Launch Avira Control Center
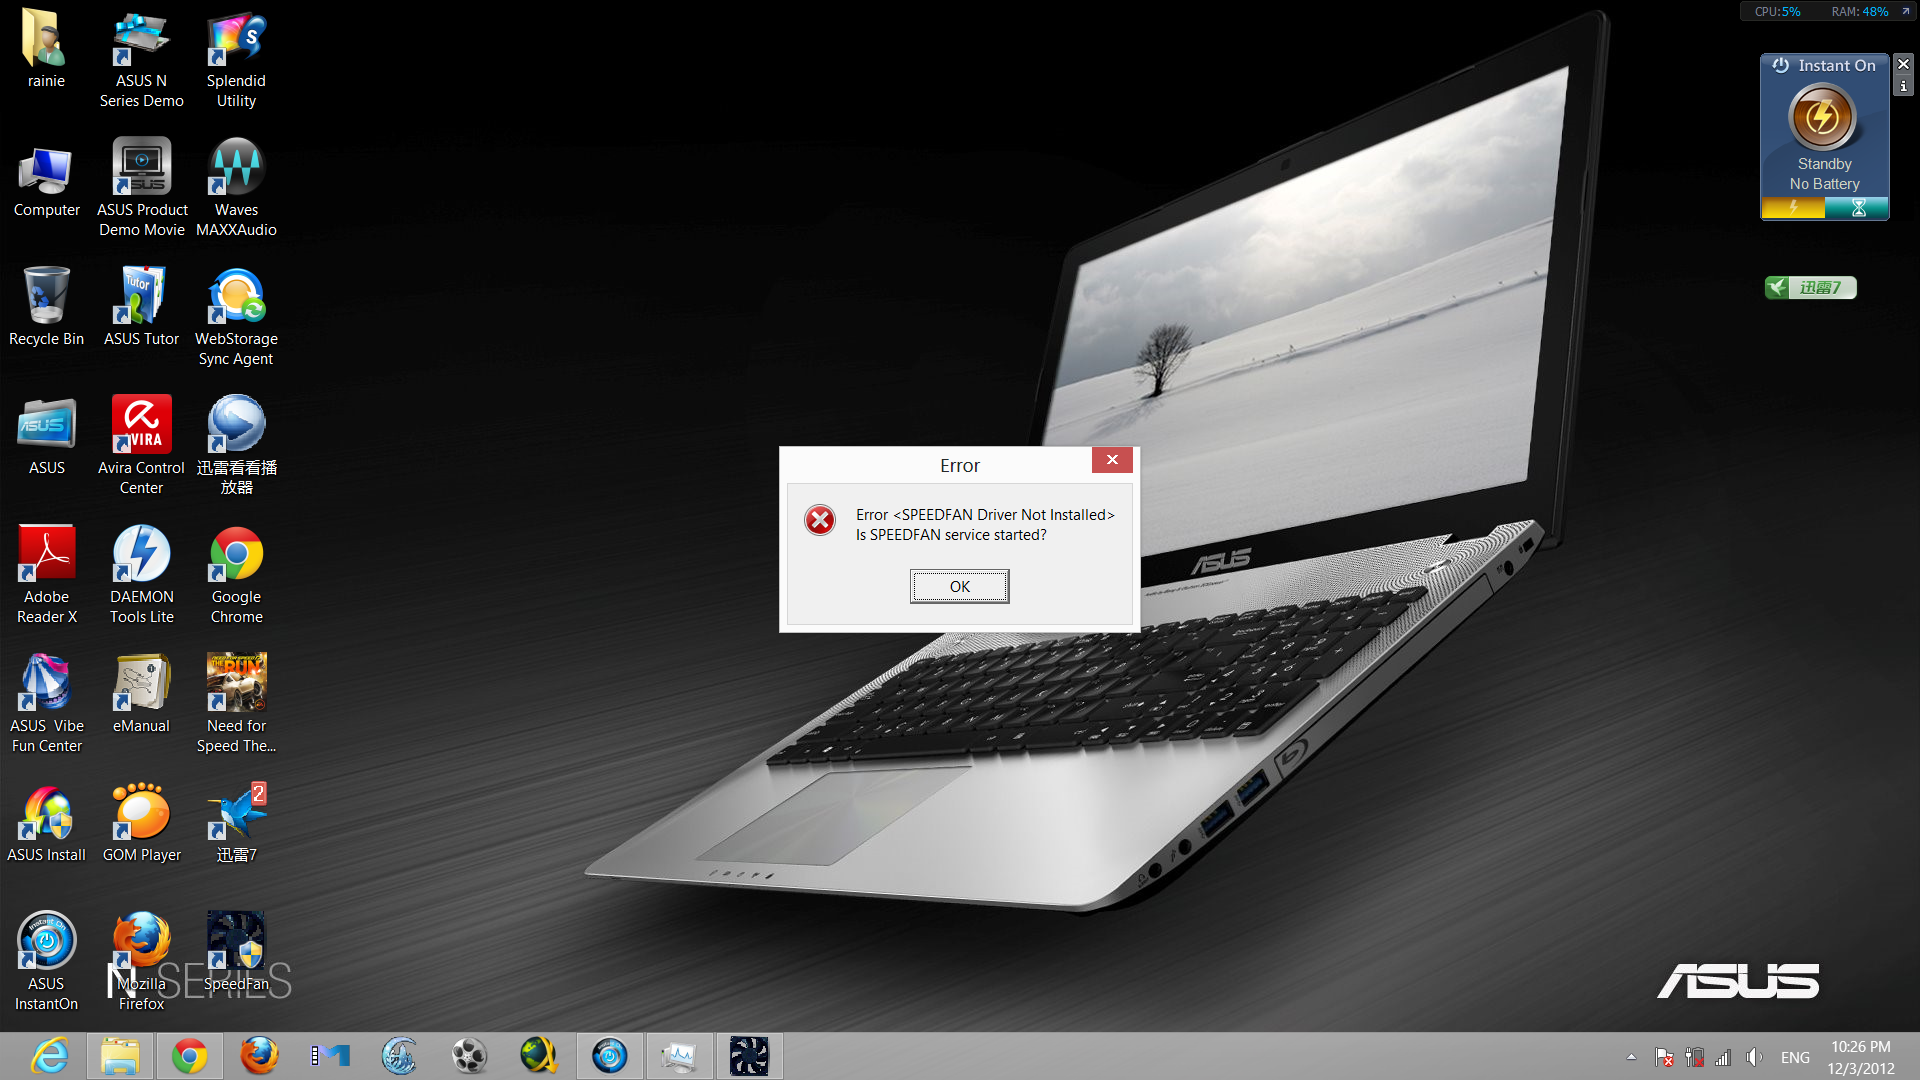 click(141, 445)
